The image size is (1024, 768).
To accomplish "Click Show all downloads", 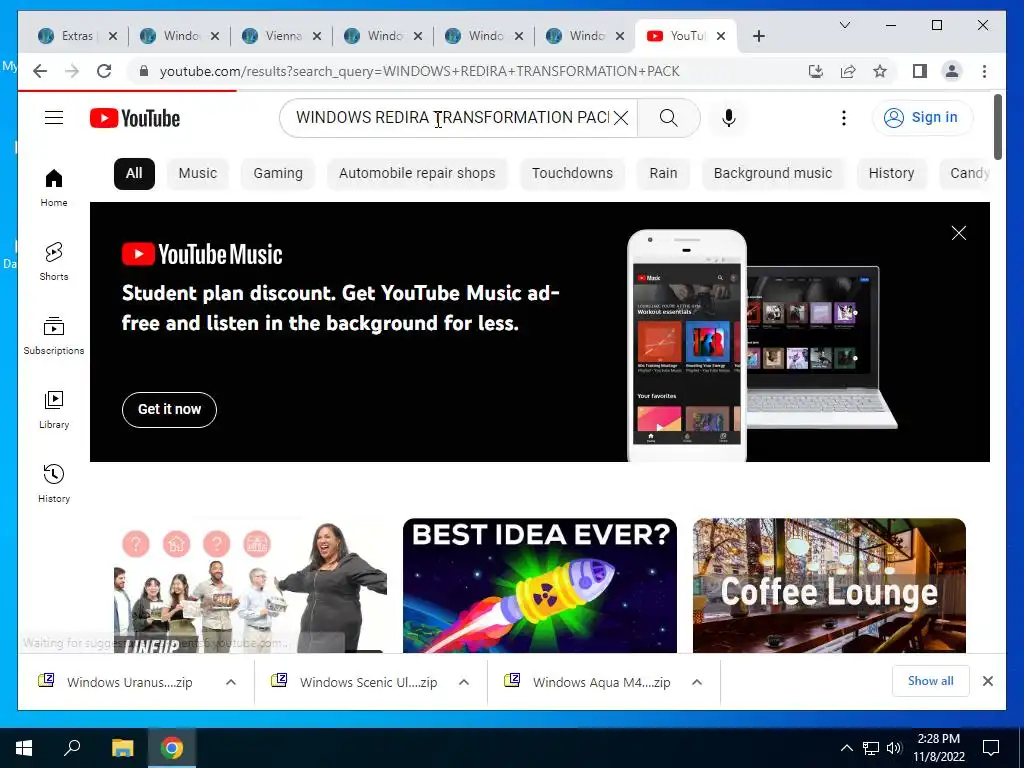I will (930, 681).
